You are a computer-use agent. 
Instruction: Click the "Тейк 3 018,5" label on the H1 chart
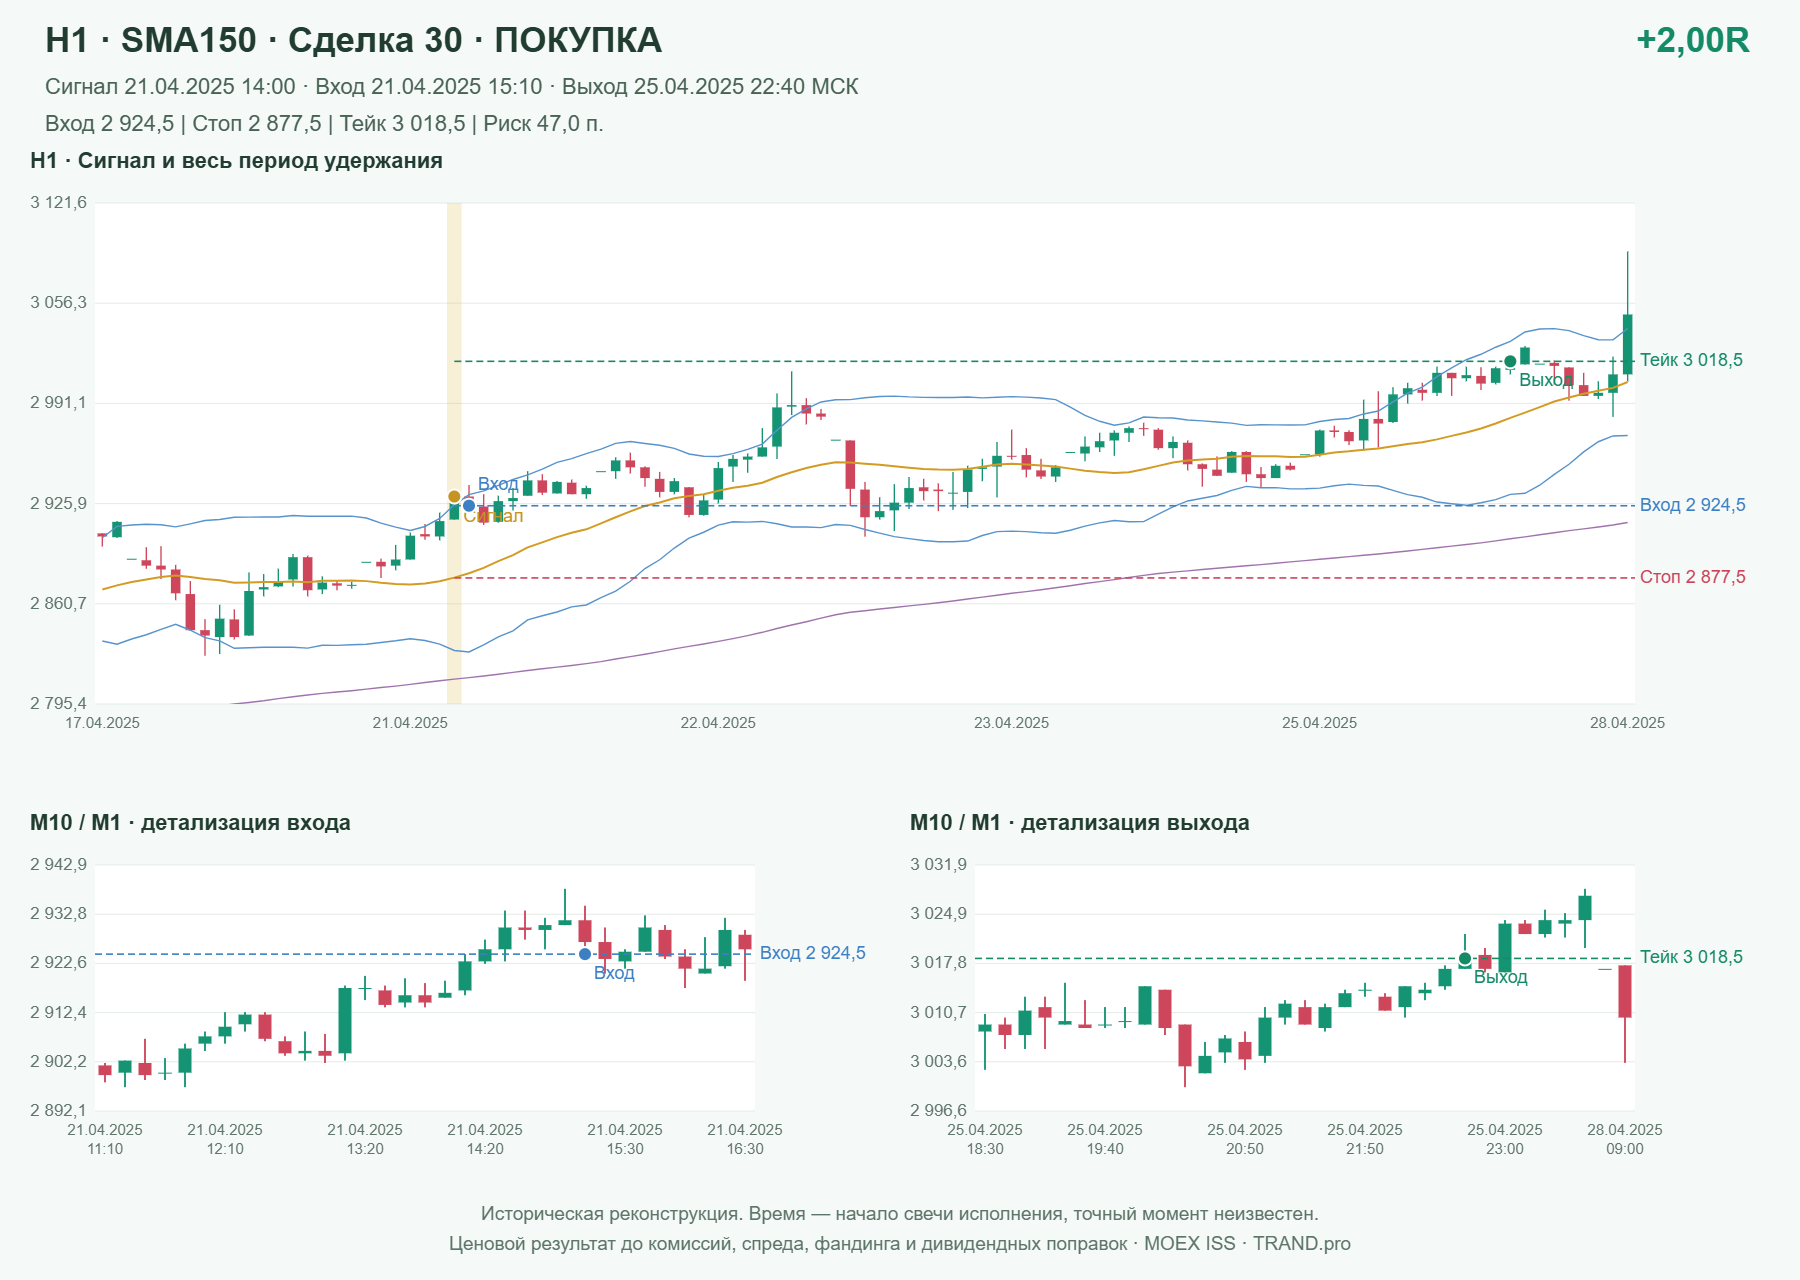1691,360
